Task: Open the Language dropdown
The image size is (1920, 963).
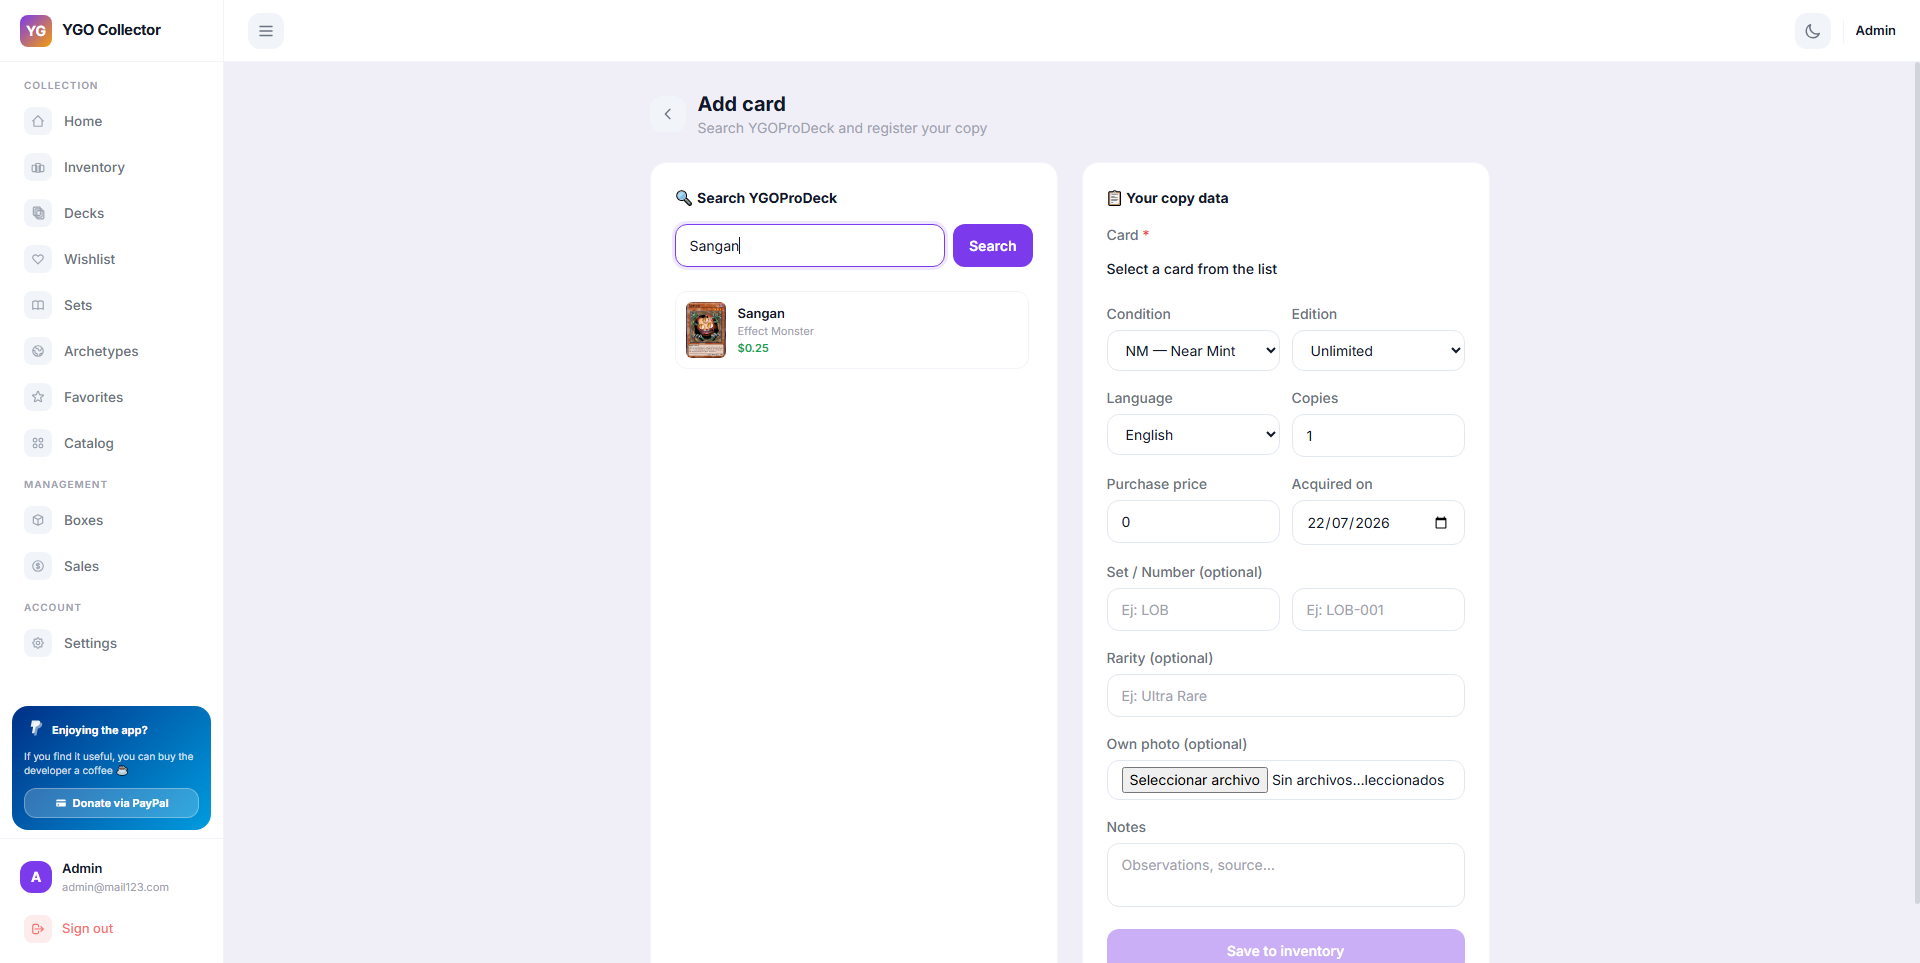Action: (x=1193, y=435)
